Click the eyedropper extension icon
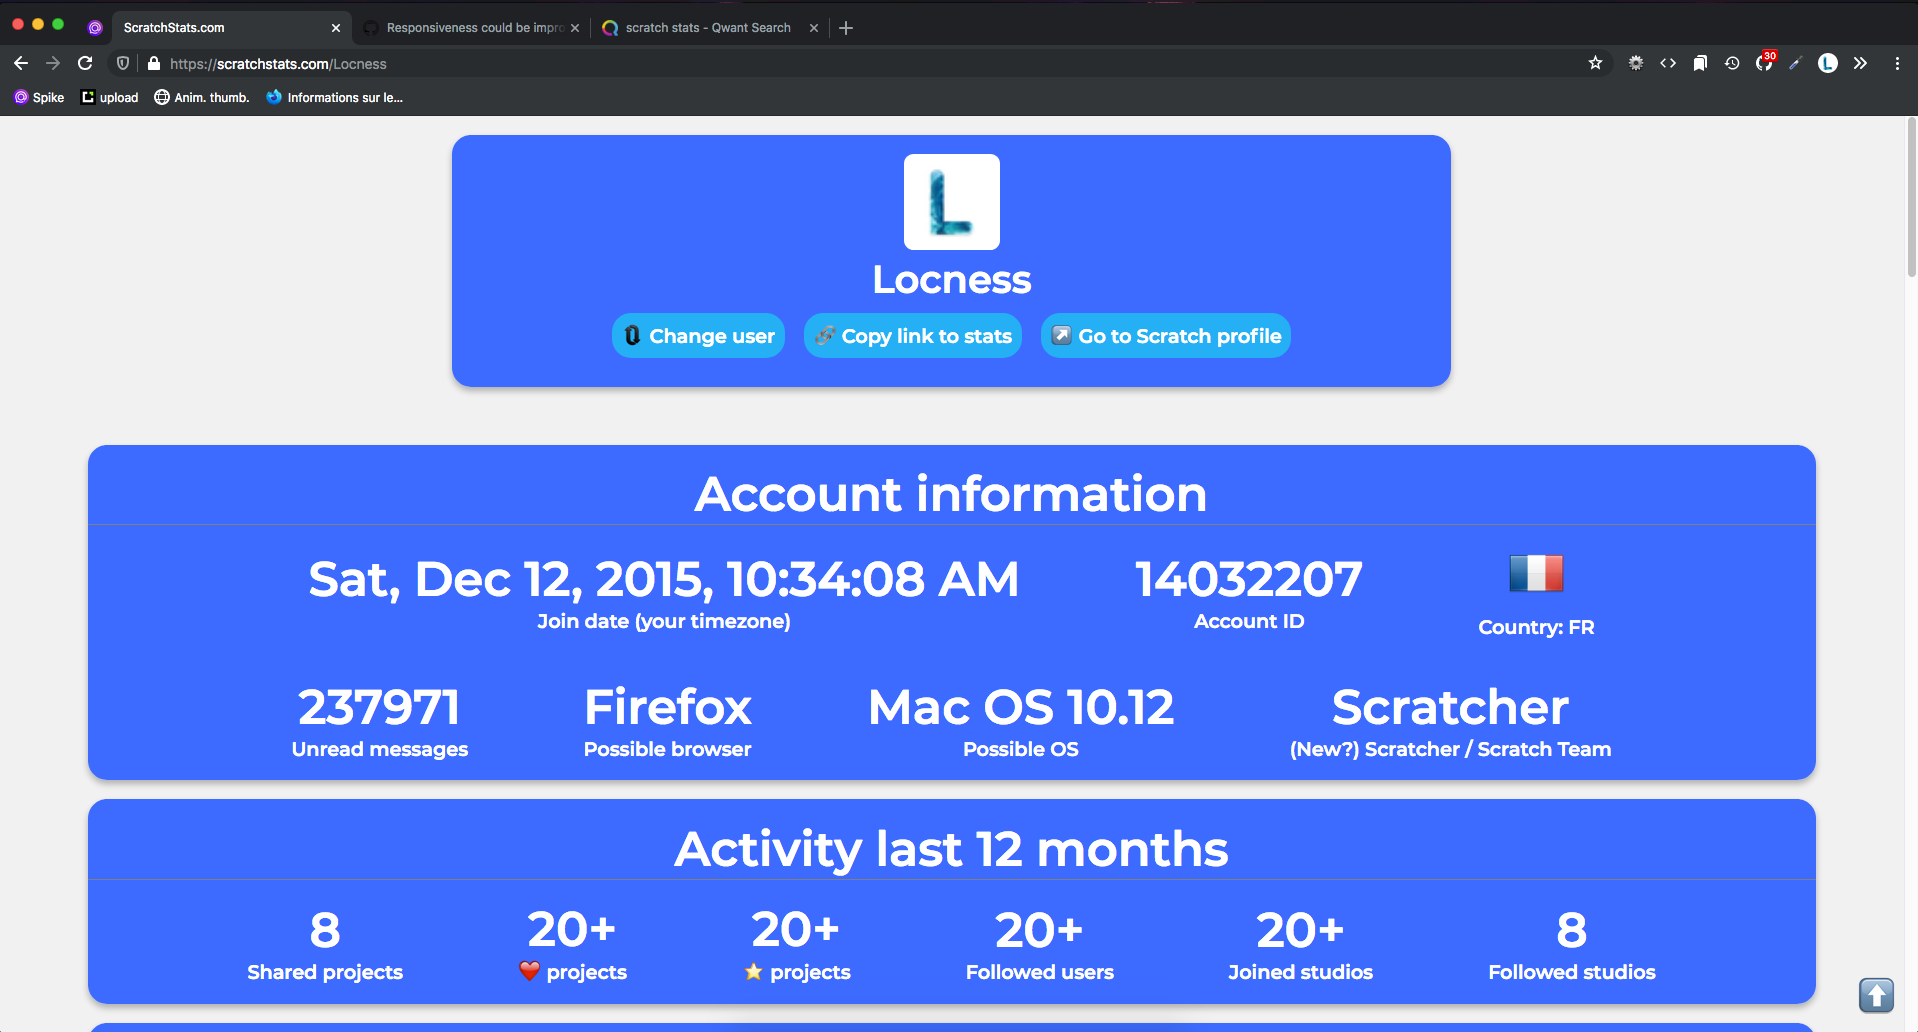Screen dimensions: 1918x1032 (1796, 63)
